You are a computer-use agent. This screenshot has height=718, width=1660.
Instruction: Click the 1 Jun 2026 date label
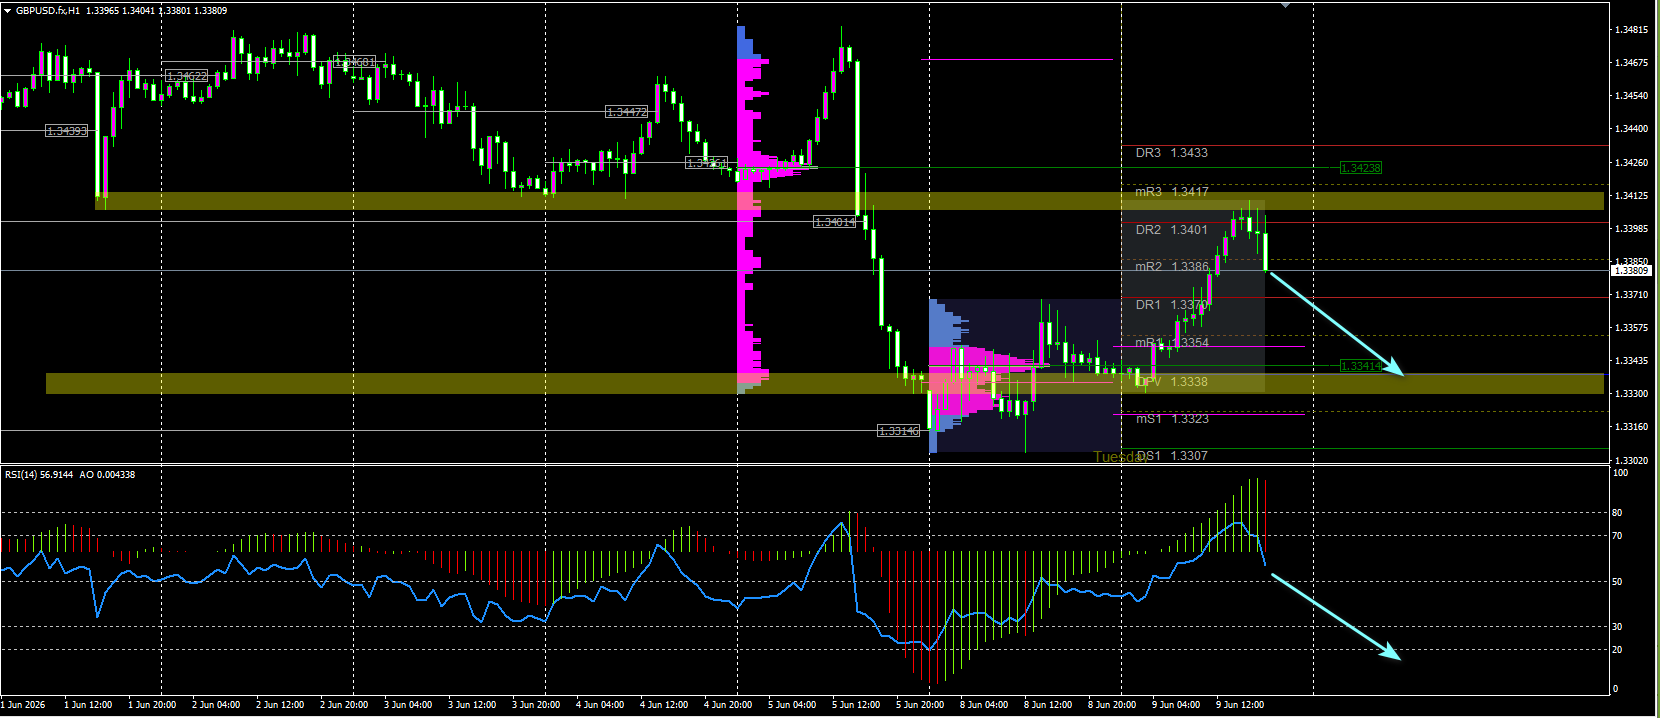[x=24, y=705]
